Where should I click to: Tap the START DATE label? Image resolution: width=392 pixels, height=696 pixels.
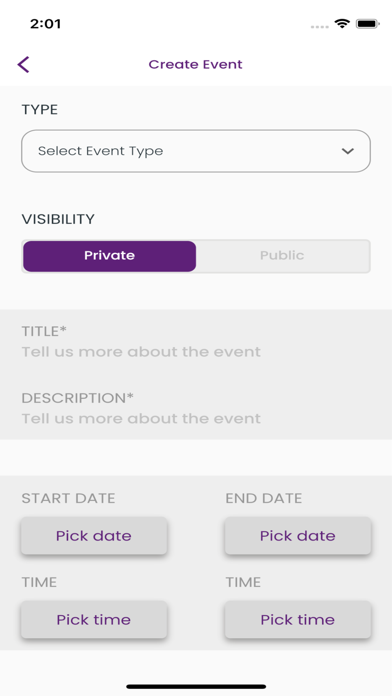(x=68, y=498)
